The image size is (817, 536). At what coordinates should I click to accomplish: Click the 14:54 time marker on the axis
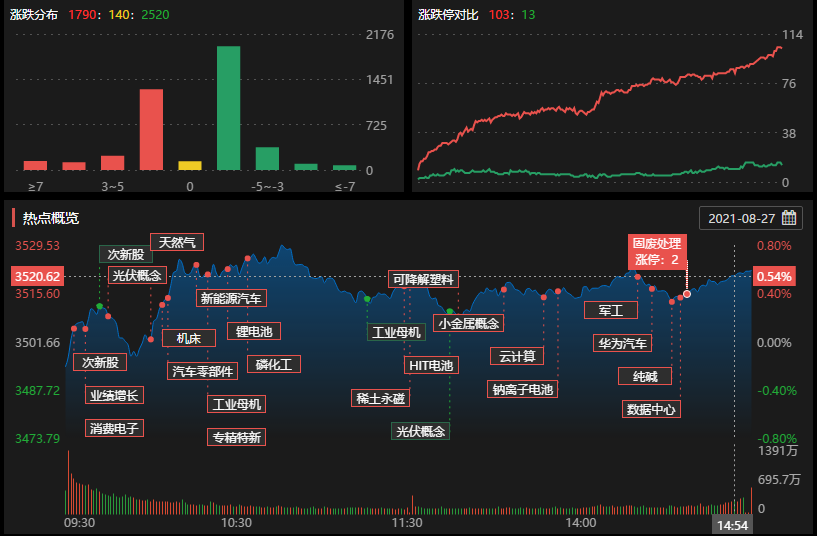point(731,525)
